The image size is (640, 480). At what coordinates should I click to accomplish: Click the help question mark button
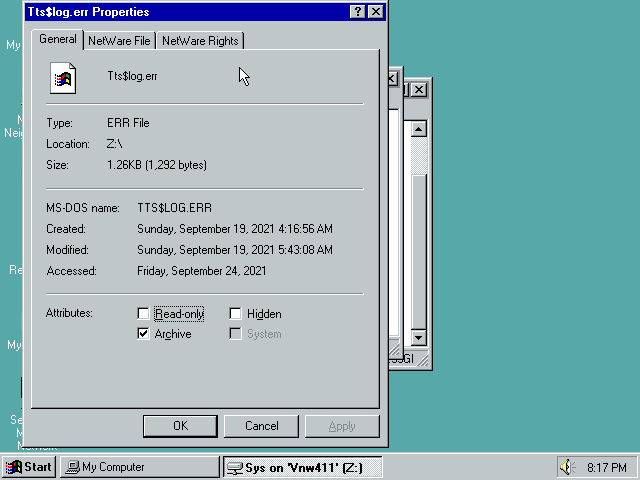358,12
